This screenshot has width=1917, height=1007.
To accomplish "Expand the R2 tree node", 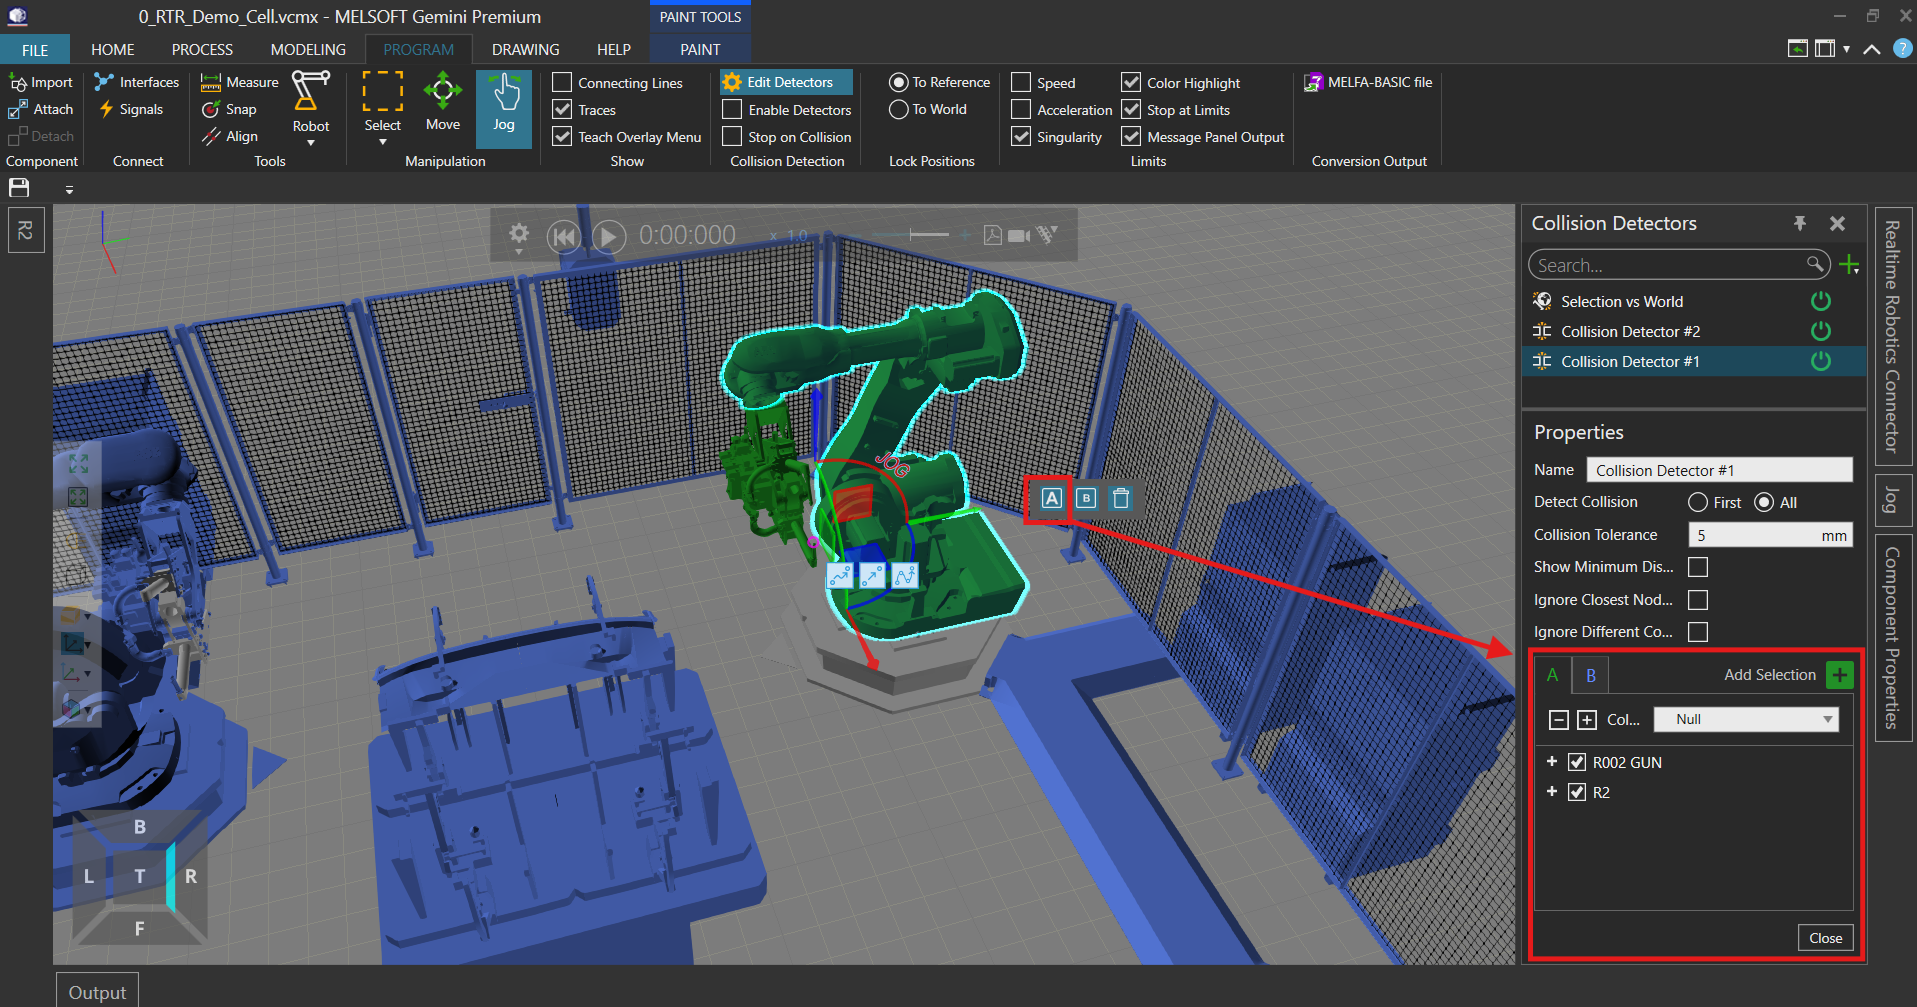I will pos(1552,791).
